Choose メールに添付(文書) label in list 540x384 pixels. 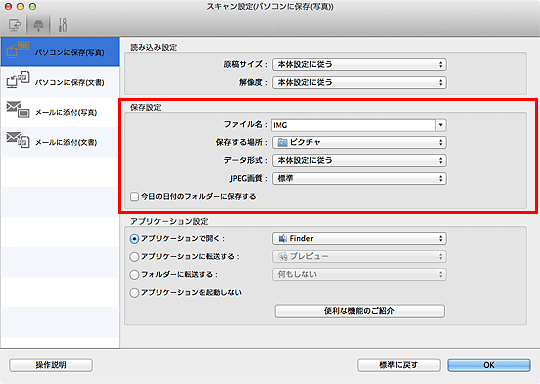click(x=66, y=143)
